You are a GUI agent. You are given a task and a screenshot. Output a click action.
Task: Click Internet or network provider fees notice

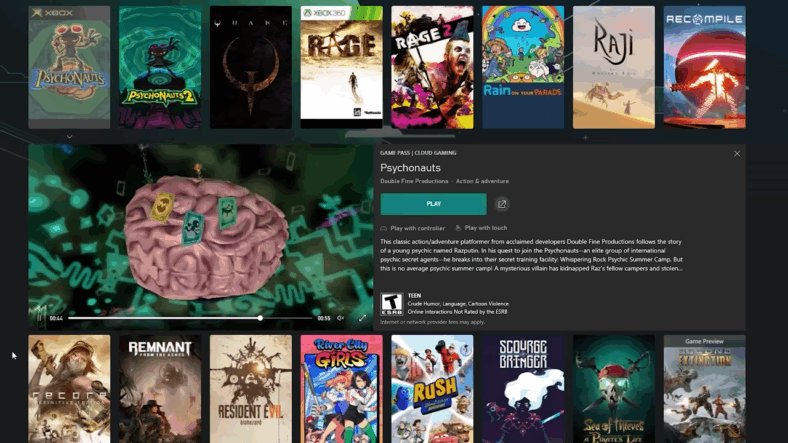[432, 322]
